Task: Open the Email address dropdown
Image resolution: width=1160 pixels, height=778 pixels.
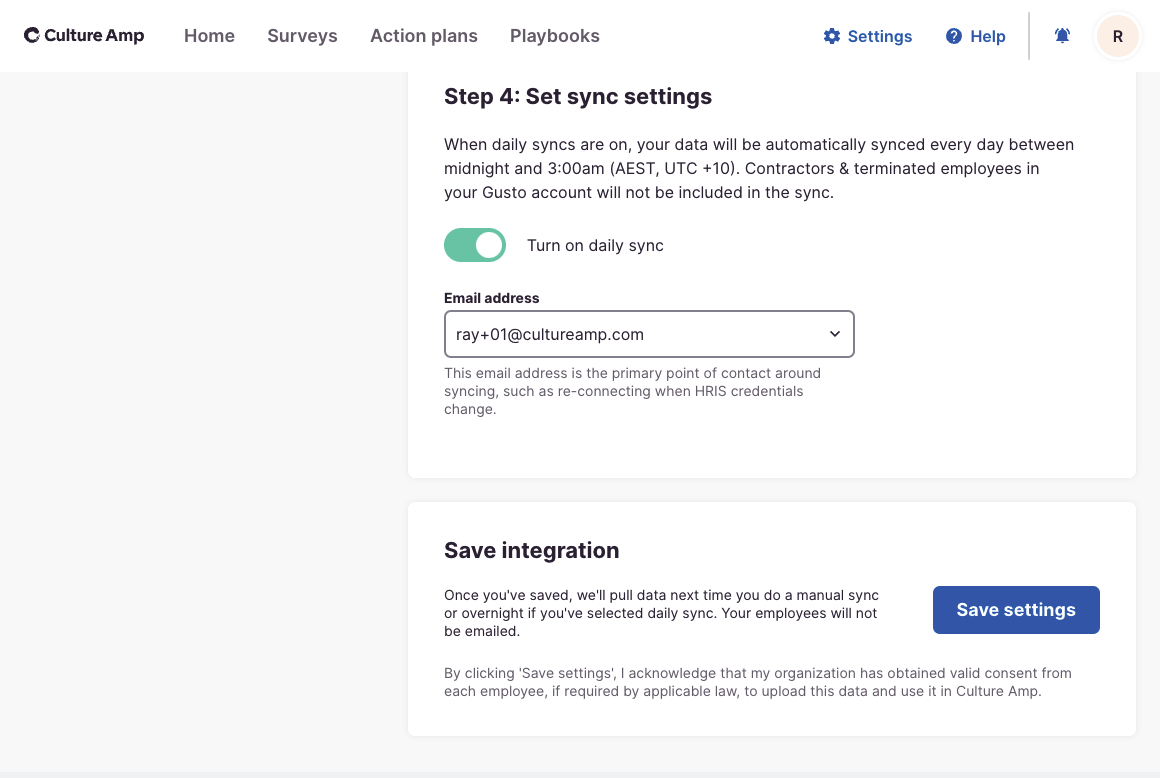Action: point(649,334)
